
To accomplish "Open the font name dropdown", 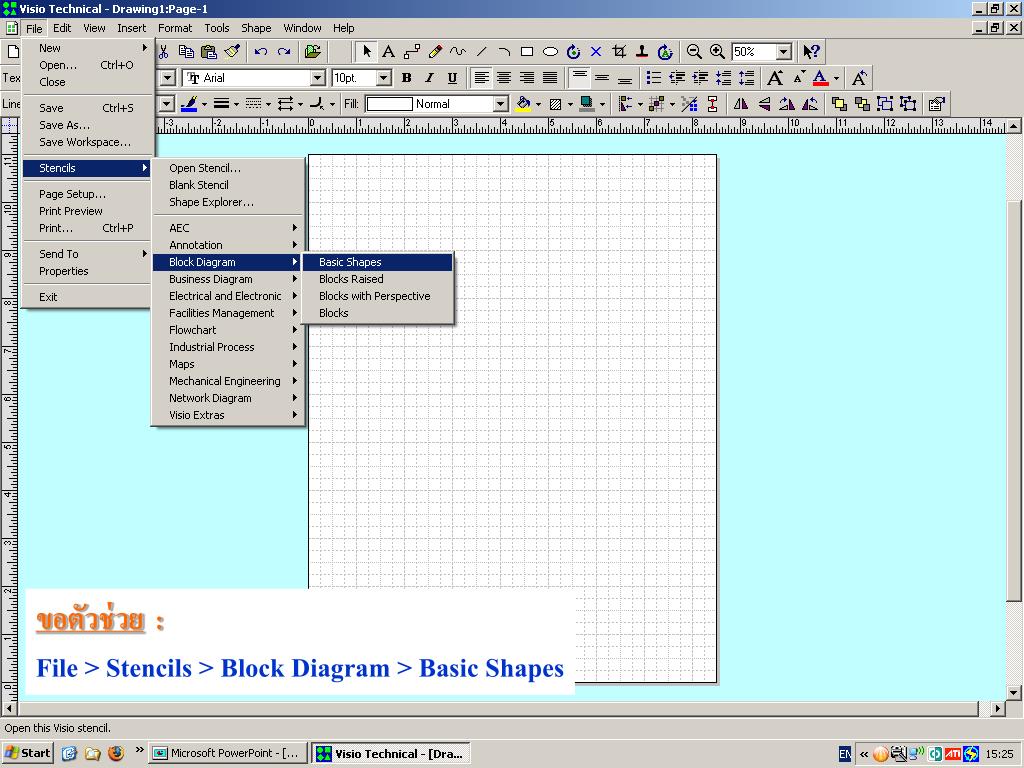I will (x=318, y=78).
